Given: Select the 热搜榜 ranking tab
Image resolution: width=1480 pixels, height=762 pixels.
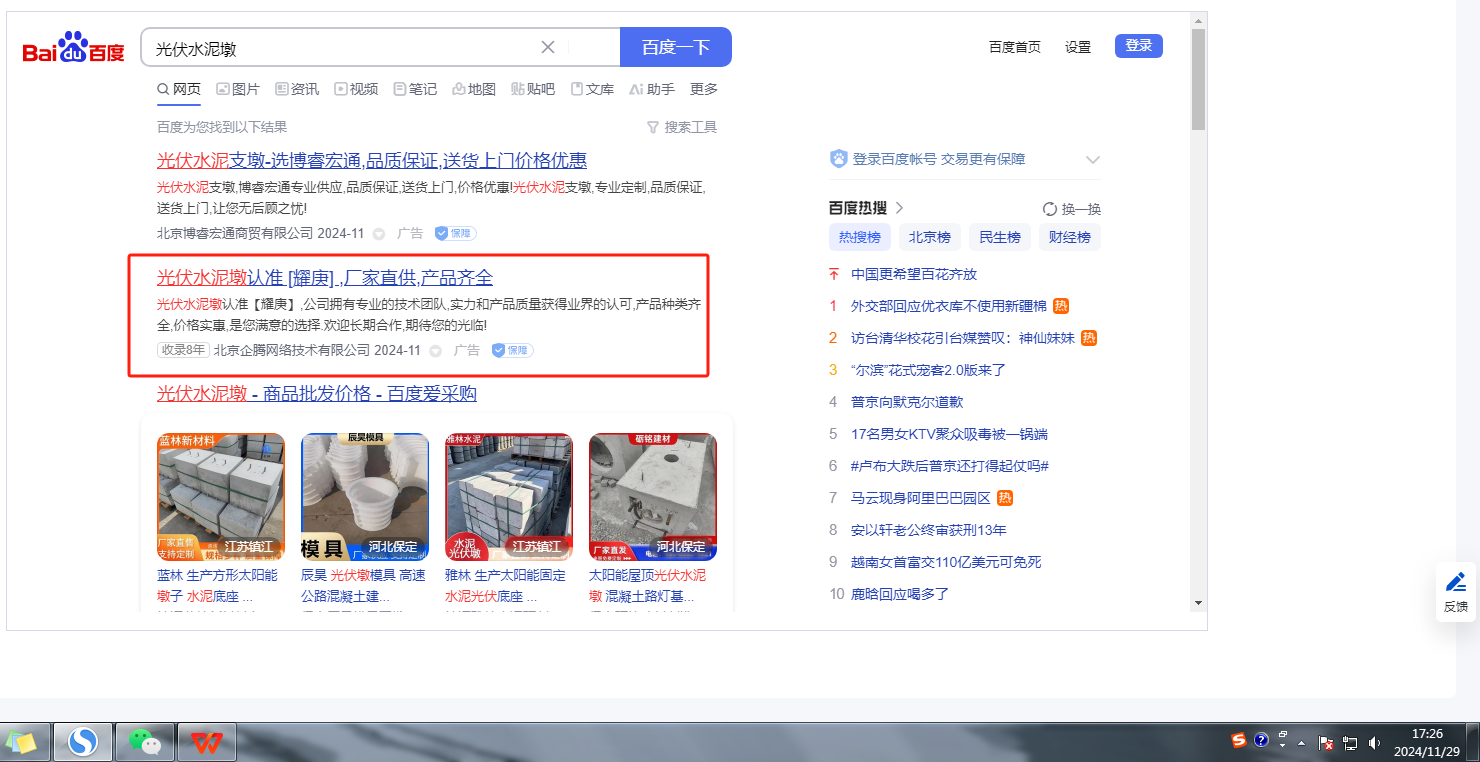Looking at the screenshot, I should [x=860, y=237].
